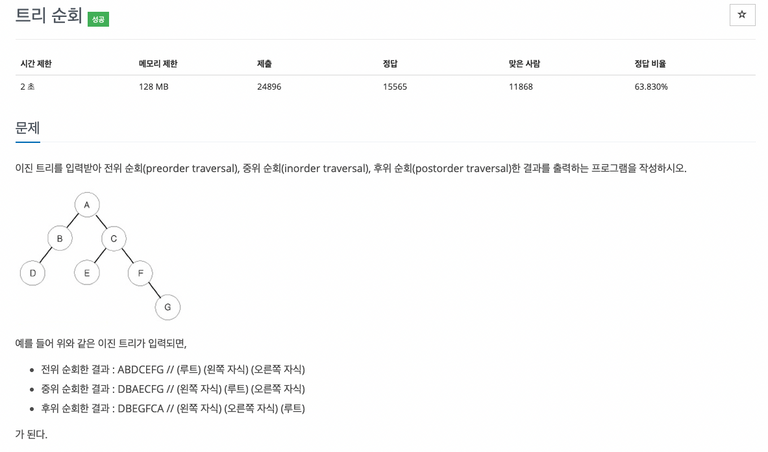This screenshot has height=452, width=768.
Task: Click the postorder result line DBEGFCA
Action: coord(173,408)
